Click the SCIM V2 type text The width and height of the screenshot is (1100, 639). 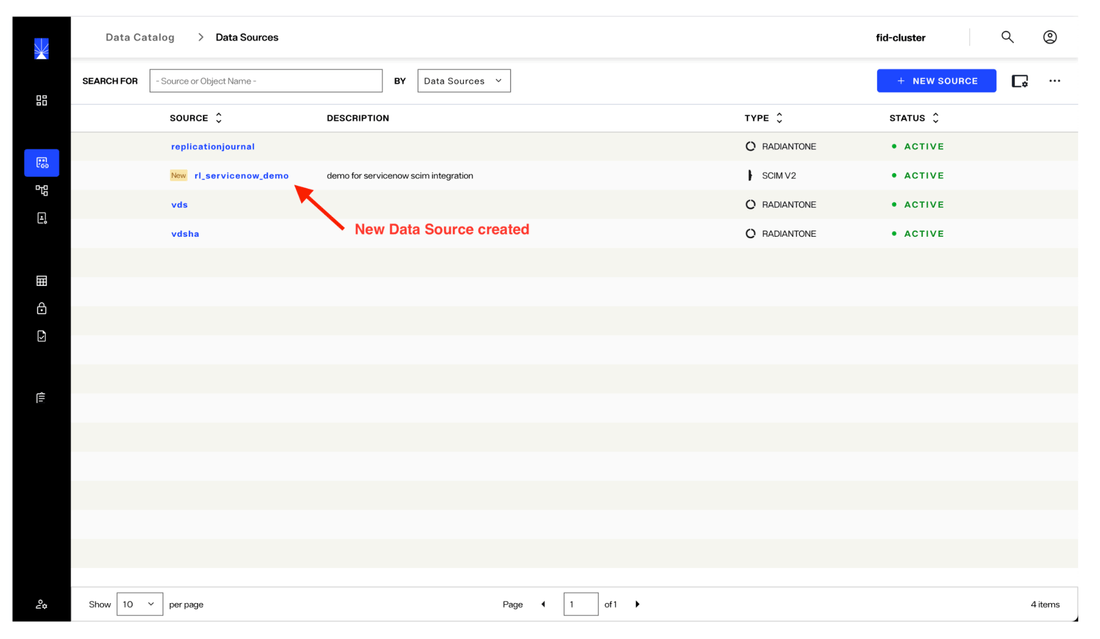click(779, 175)
